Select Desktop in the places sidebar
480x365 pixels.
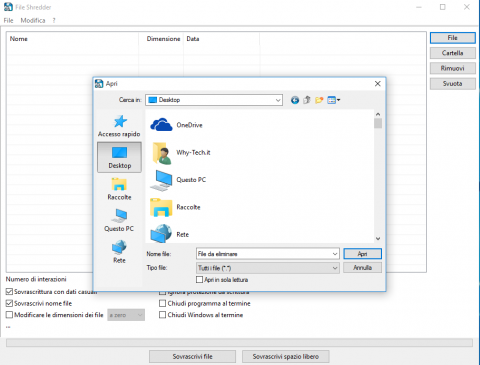tap(119, 157)
